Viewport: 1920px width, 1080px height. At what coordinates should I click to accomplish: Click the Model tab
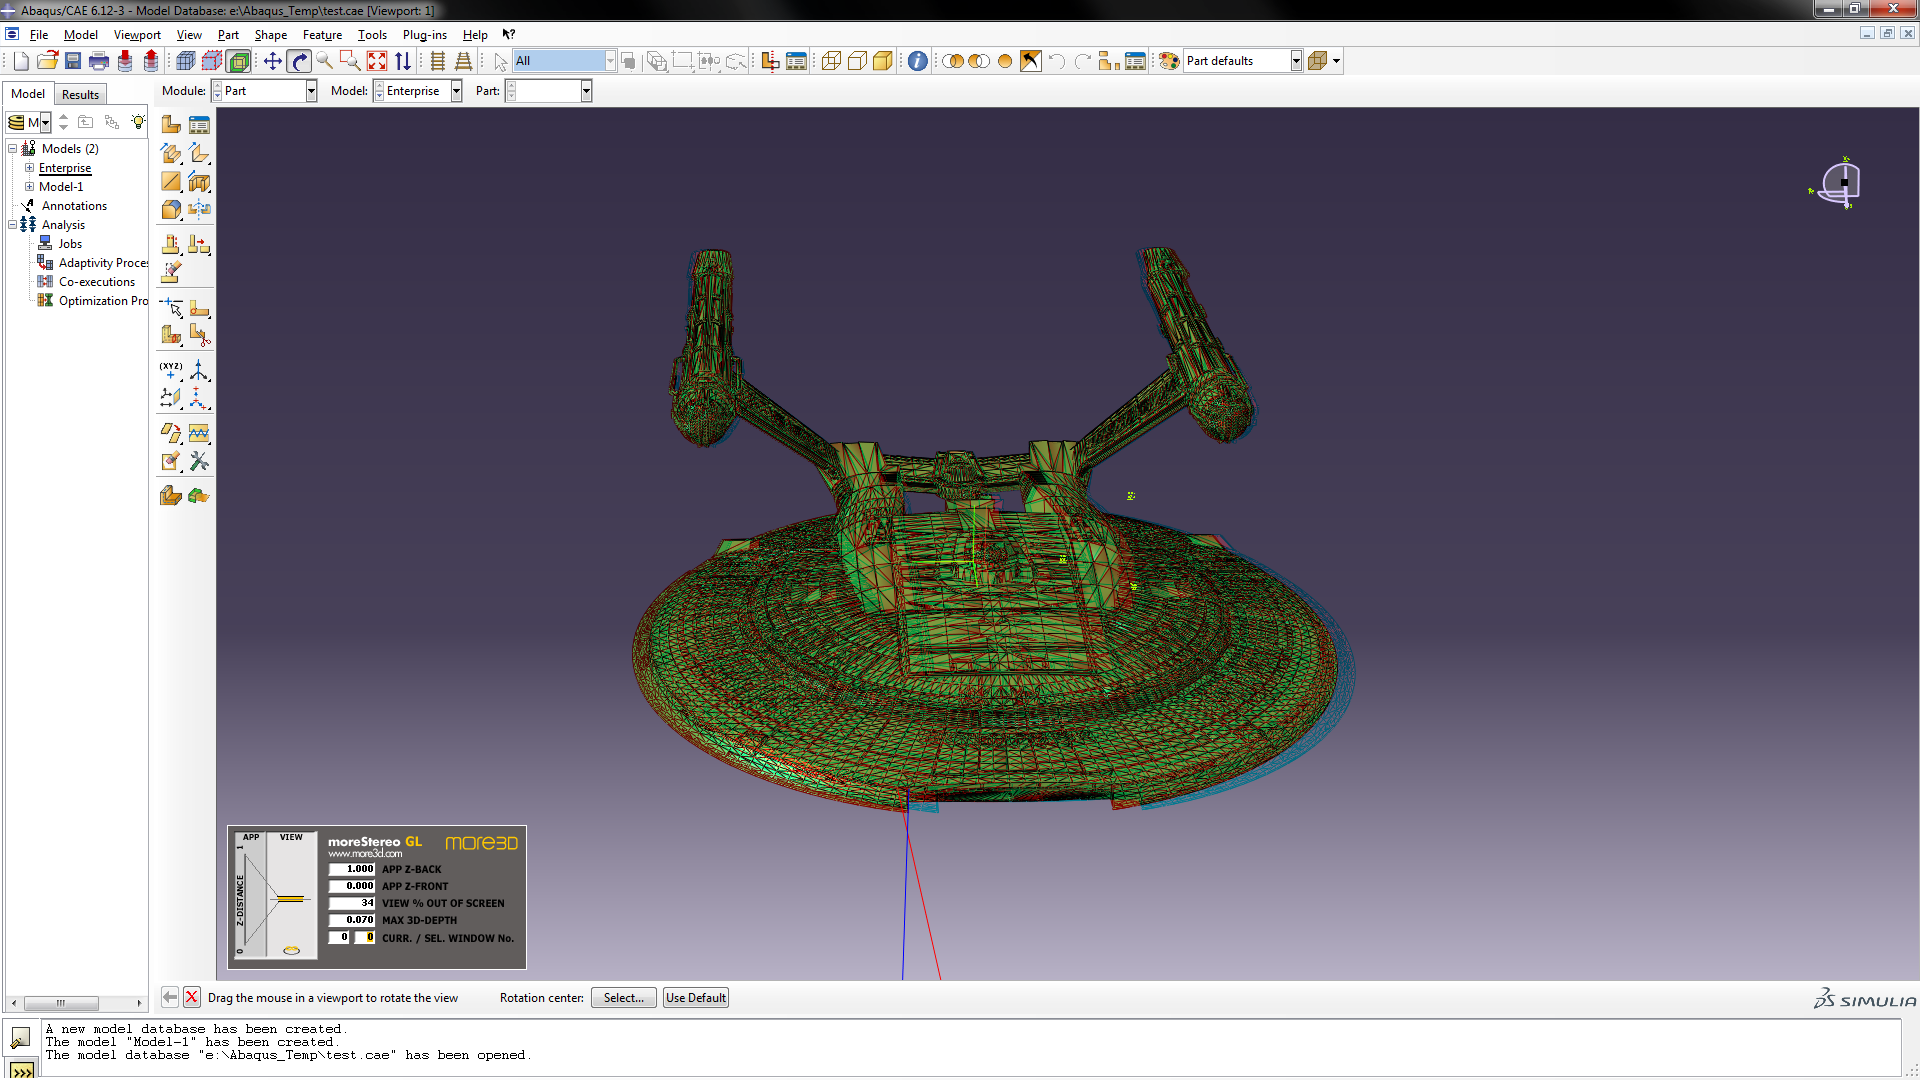tap(28, 92)
